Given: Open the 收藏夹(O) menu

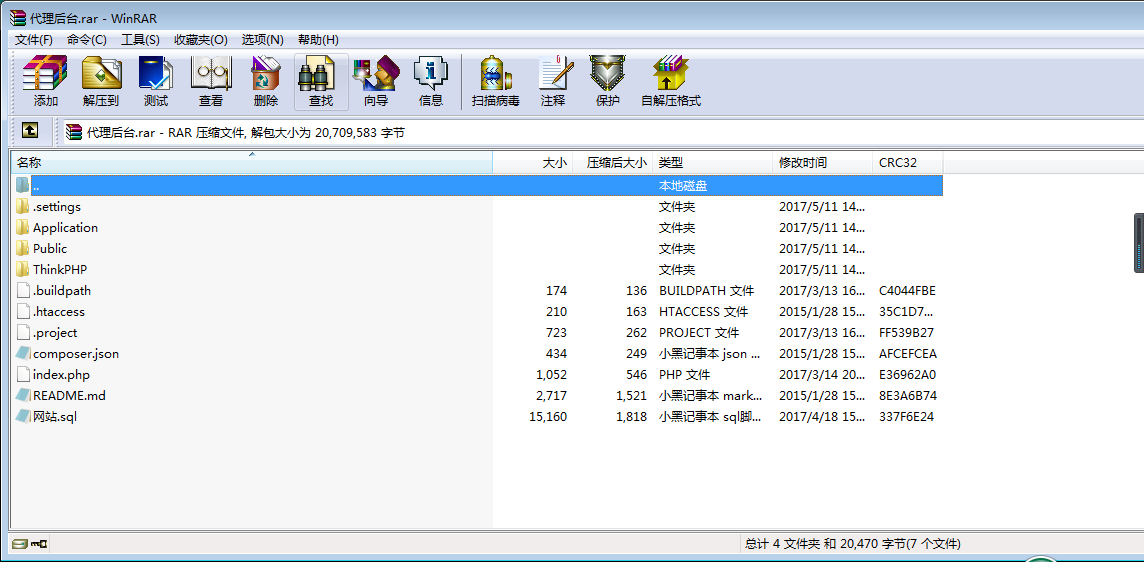Looking at the screenshot, I should point(201,39).
